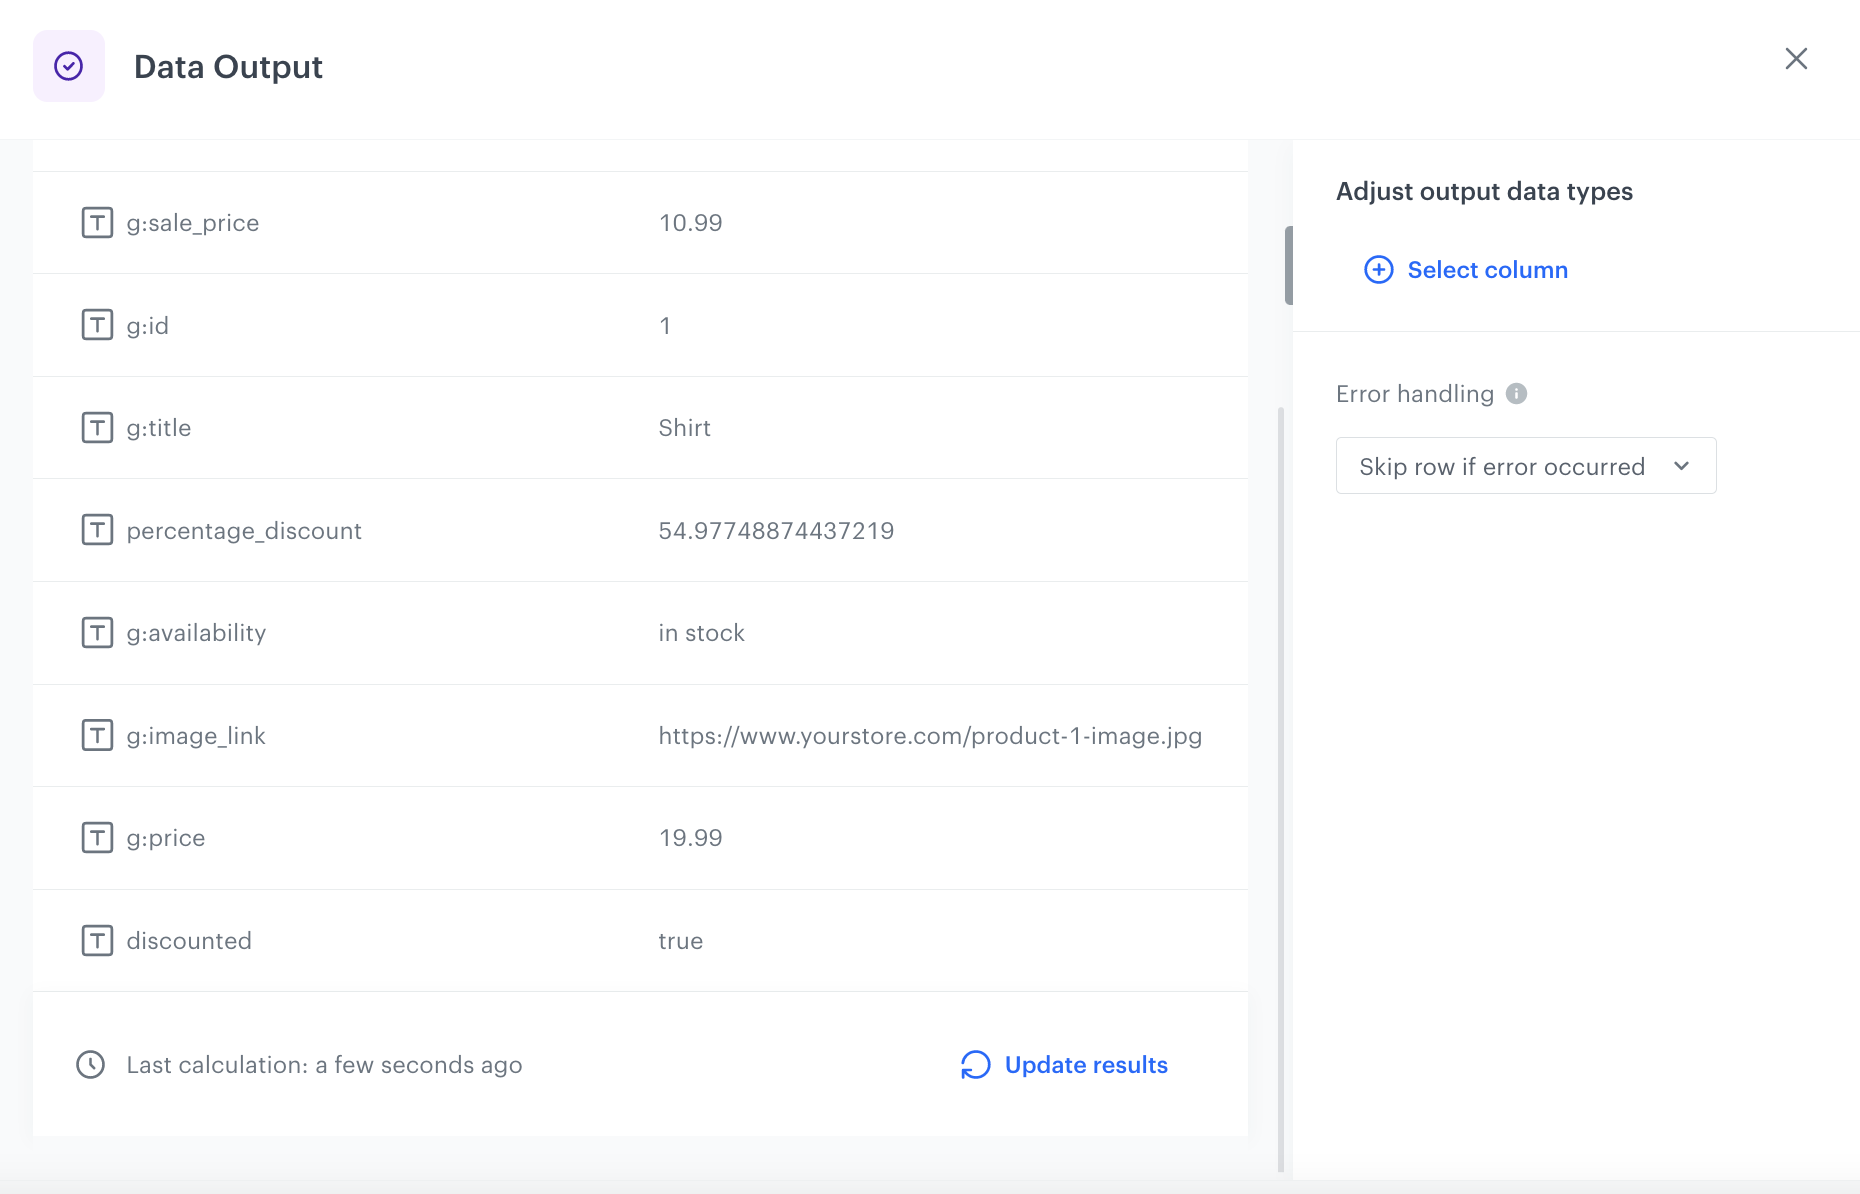Click the type icon next to discounted
The image size is (1860, 1194).
[x=97, y=941]
